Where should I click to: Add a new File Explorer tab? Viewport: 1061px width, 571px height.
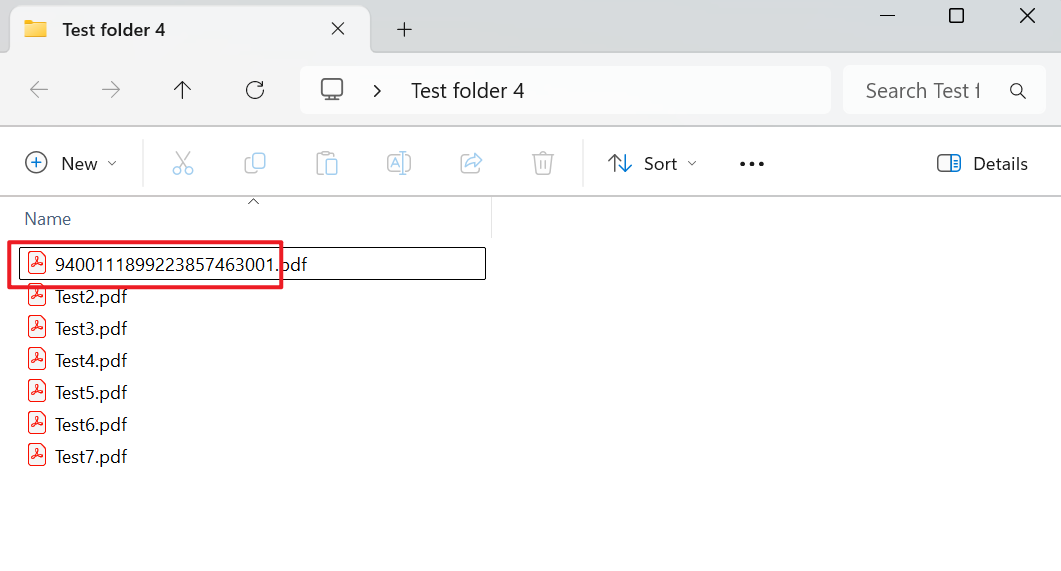pos(404,30)
